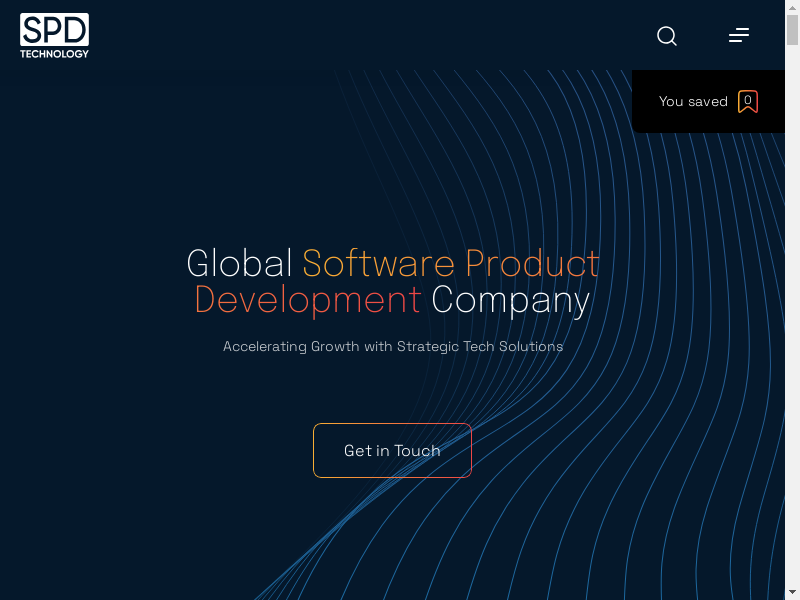Click the vertical scrollbar thumb
Viewport: 800px width, 600px height.
tap(793, 28)
